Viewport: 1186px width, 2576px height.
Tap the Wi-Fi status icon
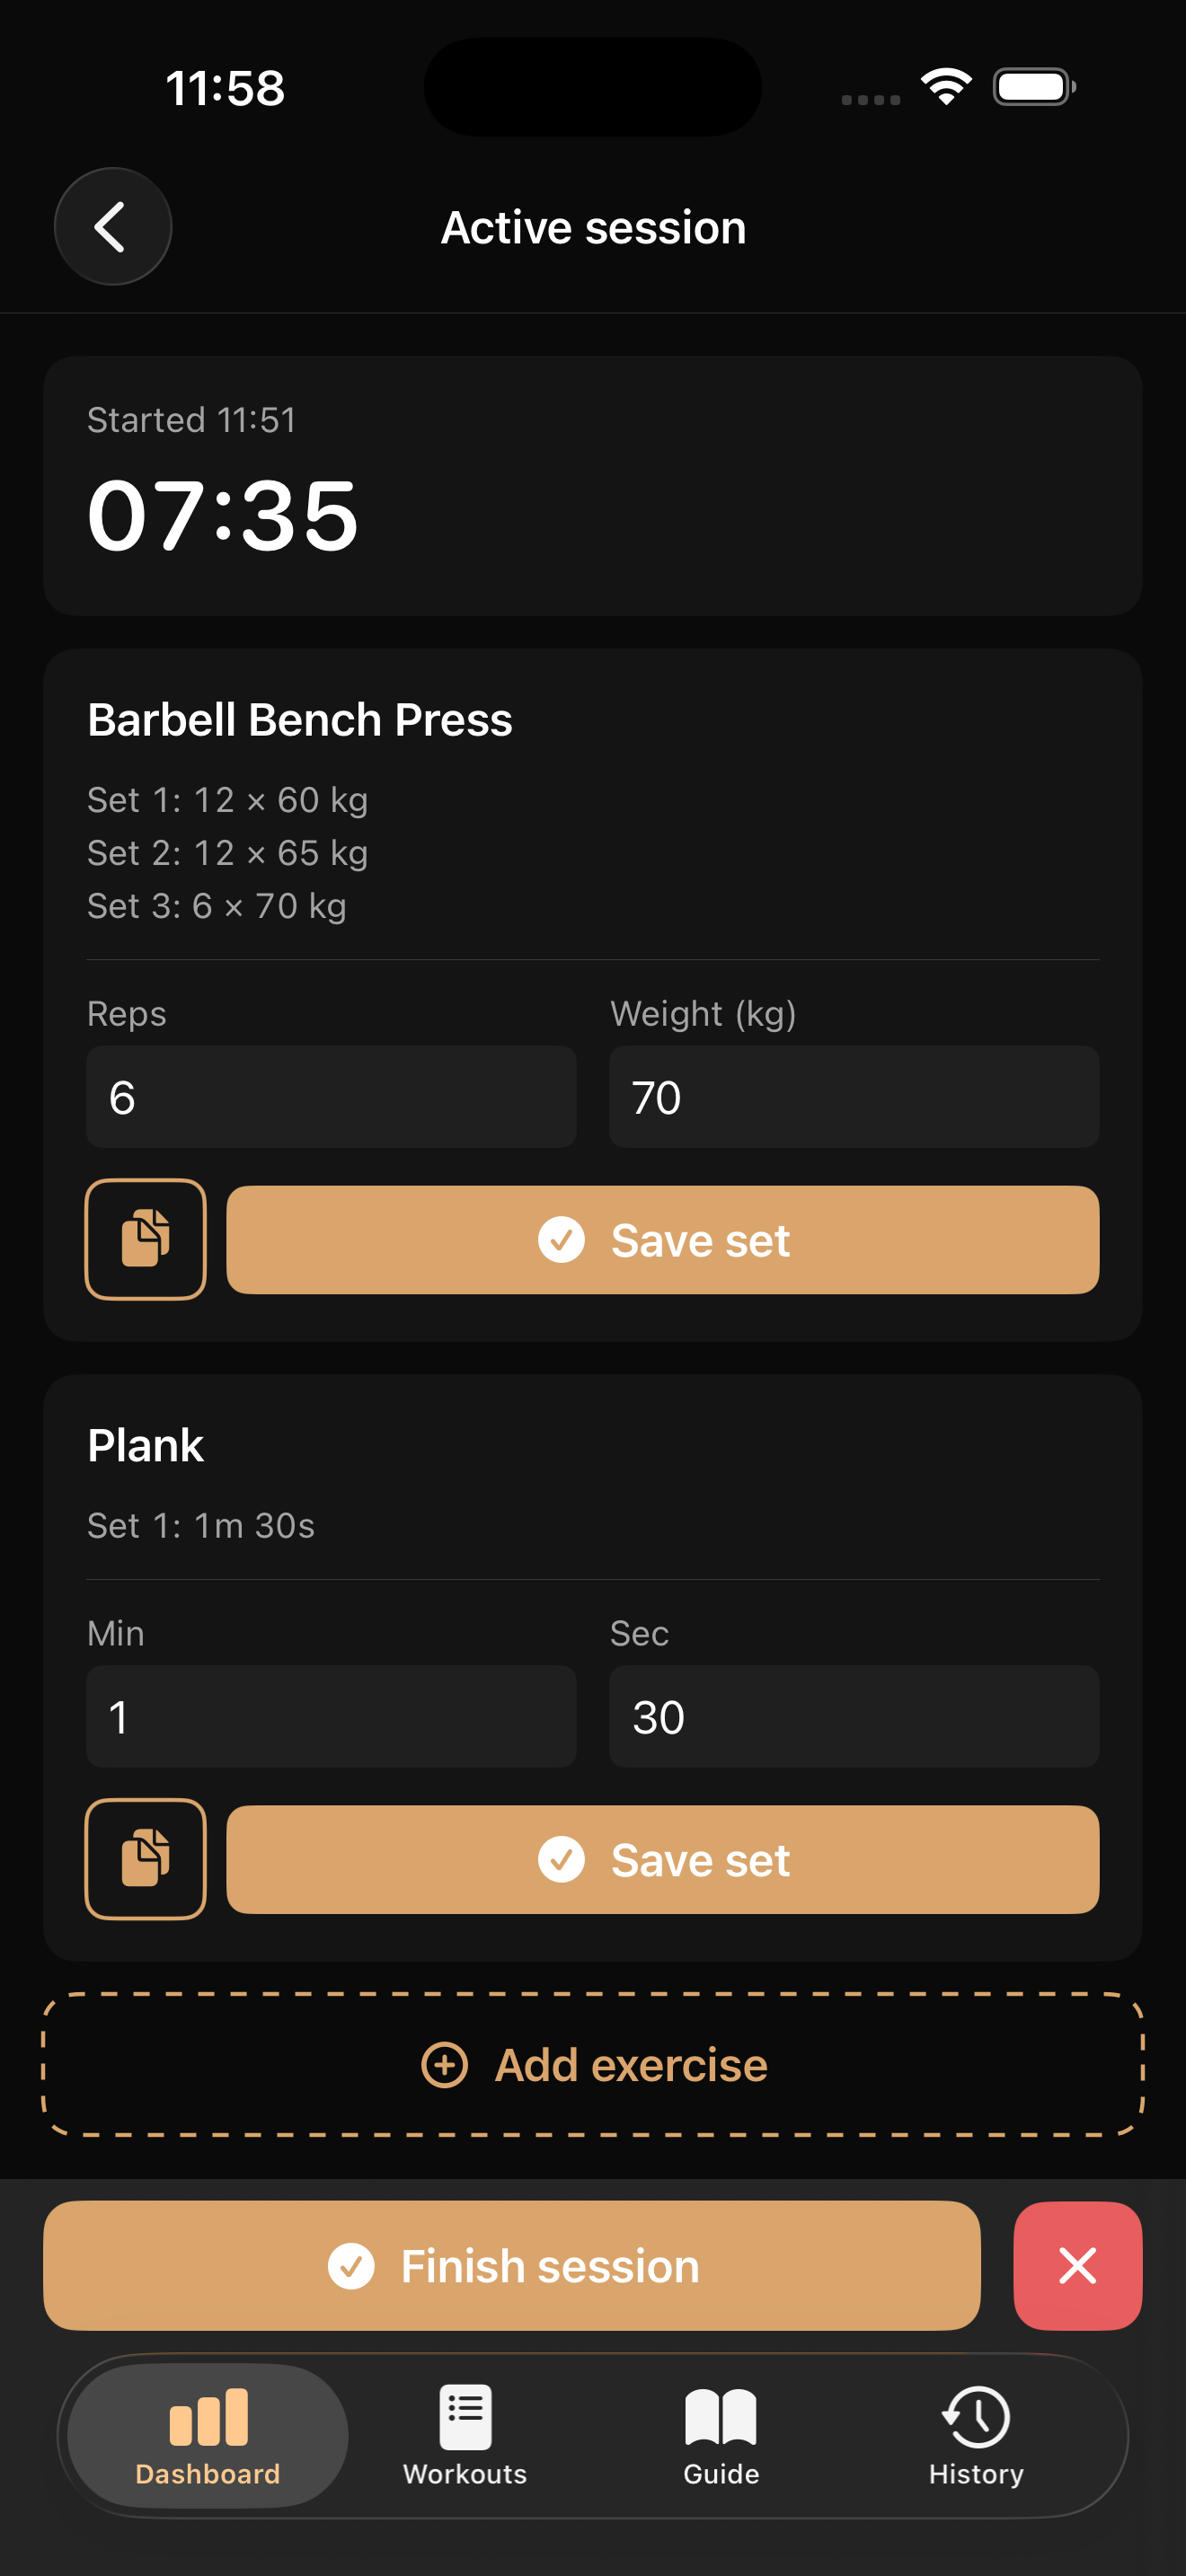(946, 87)
